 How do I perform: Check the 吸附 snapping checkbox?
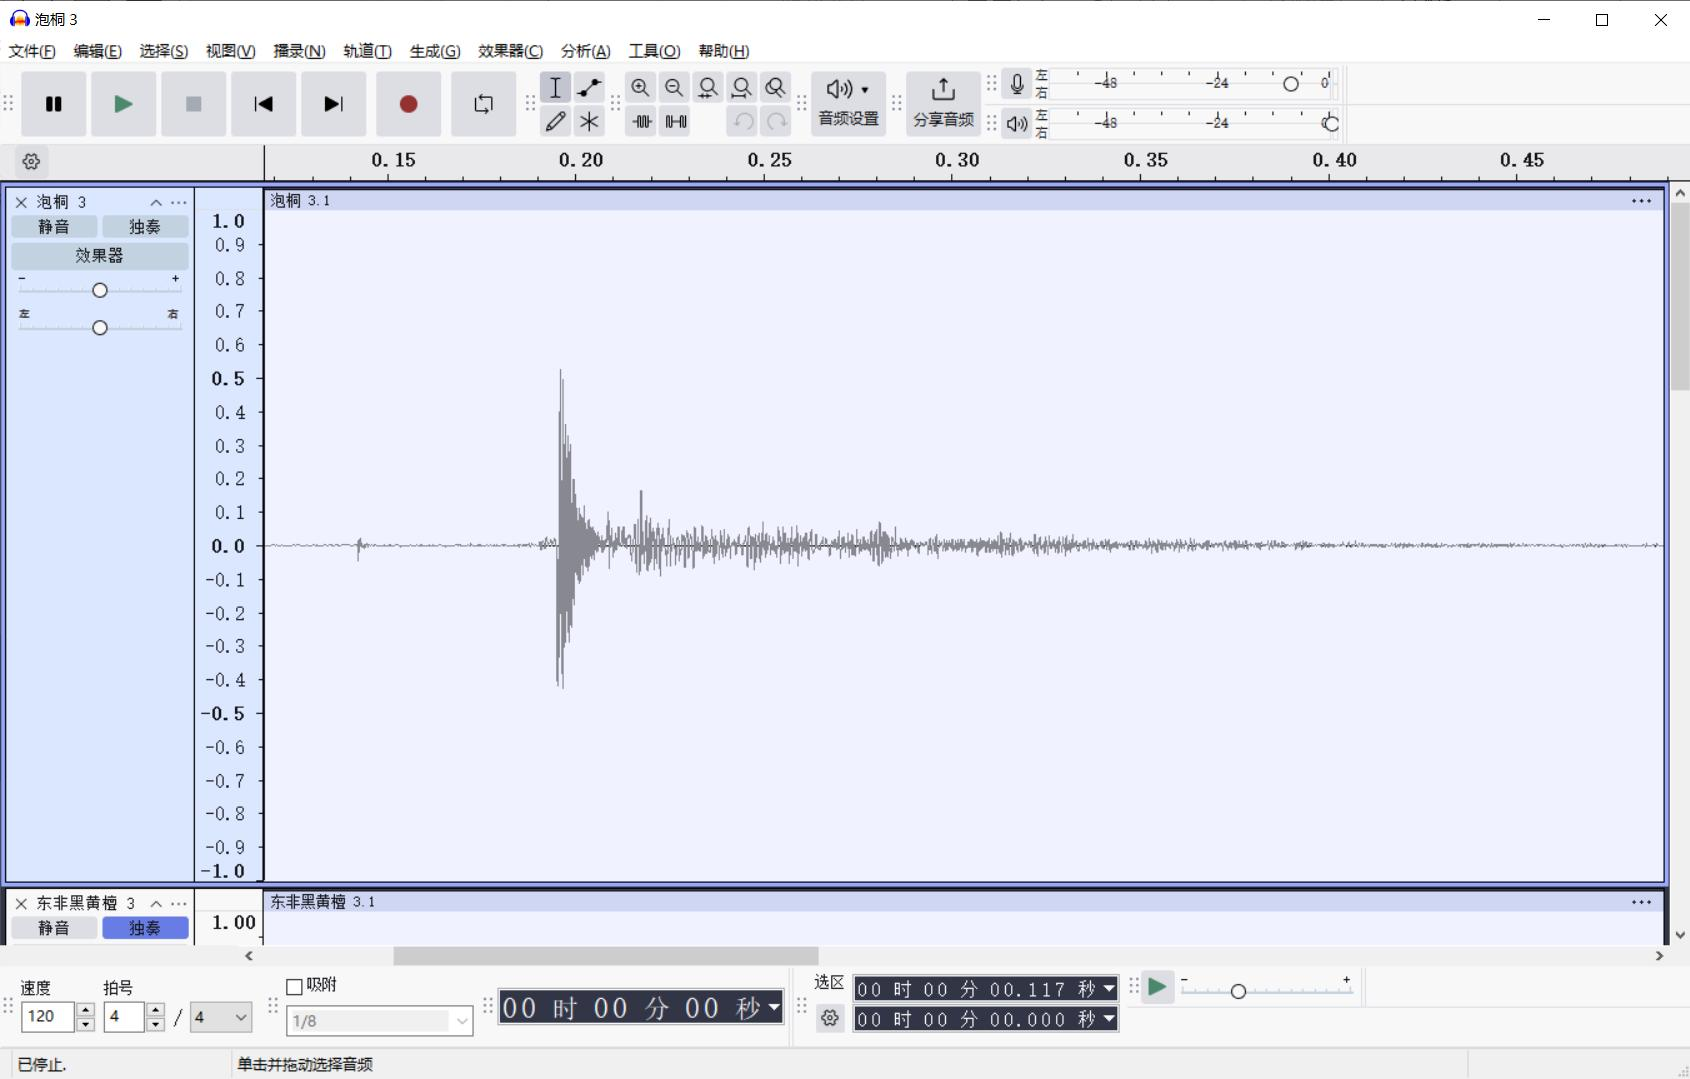(x=293, y=986)
